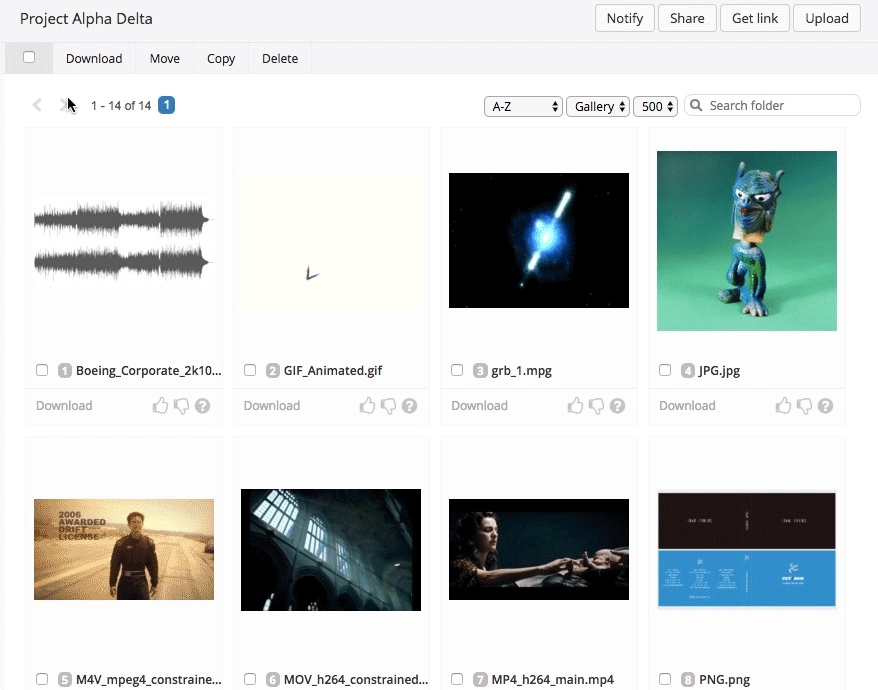
Task: Click the help icon under GIF_Animated.gif
Action: (x=410, y=406)
